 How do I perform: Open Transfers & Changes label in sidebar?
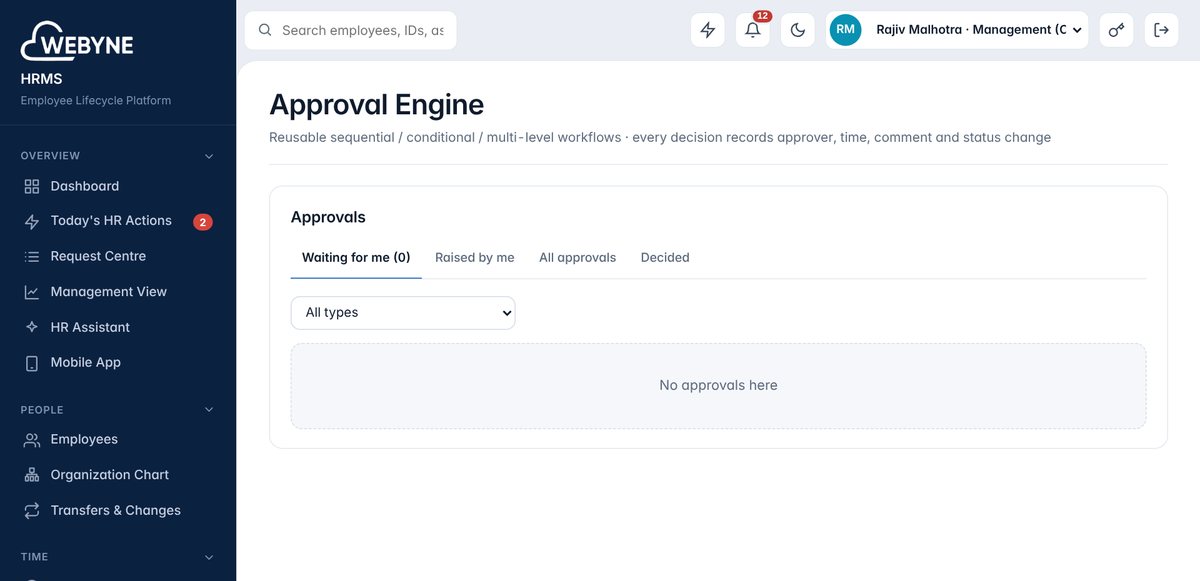tap(116, 510)
